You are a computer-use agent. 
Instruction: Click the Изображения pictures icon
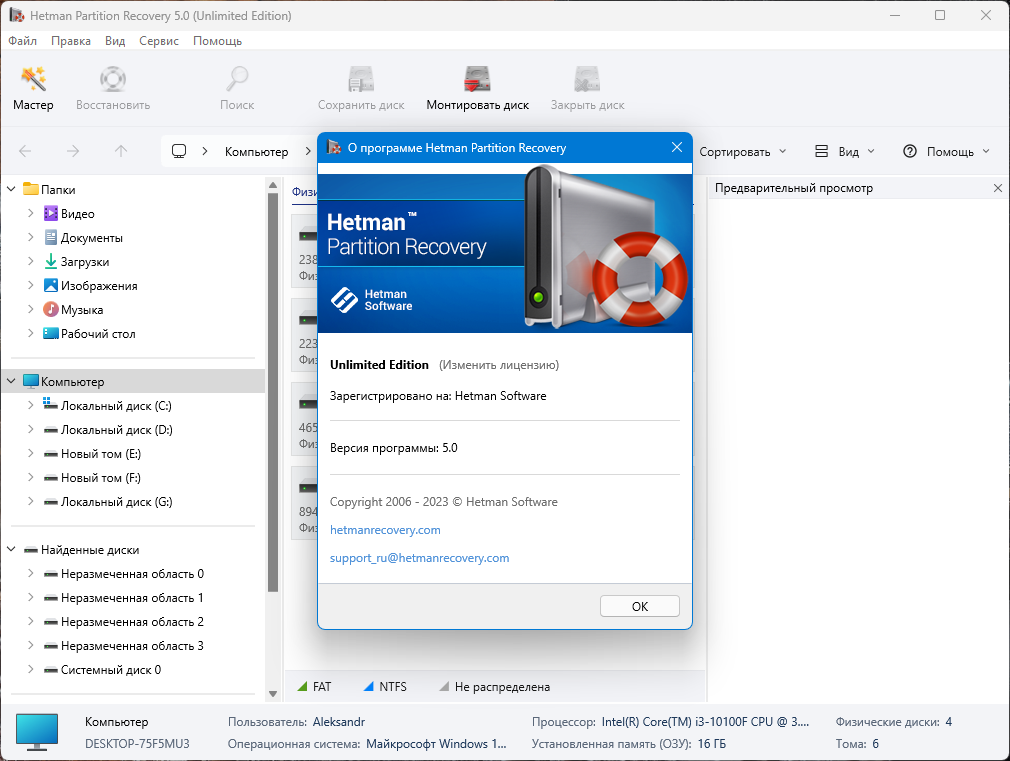(51, 285)
